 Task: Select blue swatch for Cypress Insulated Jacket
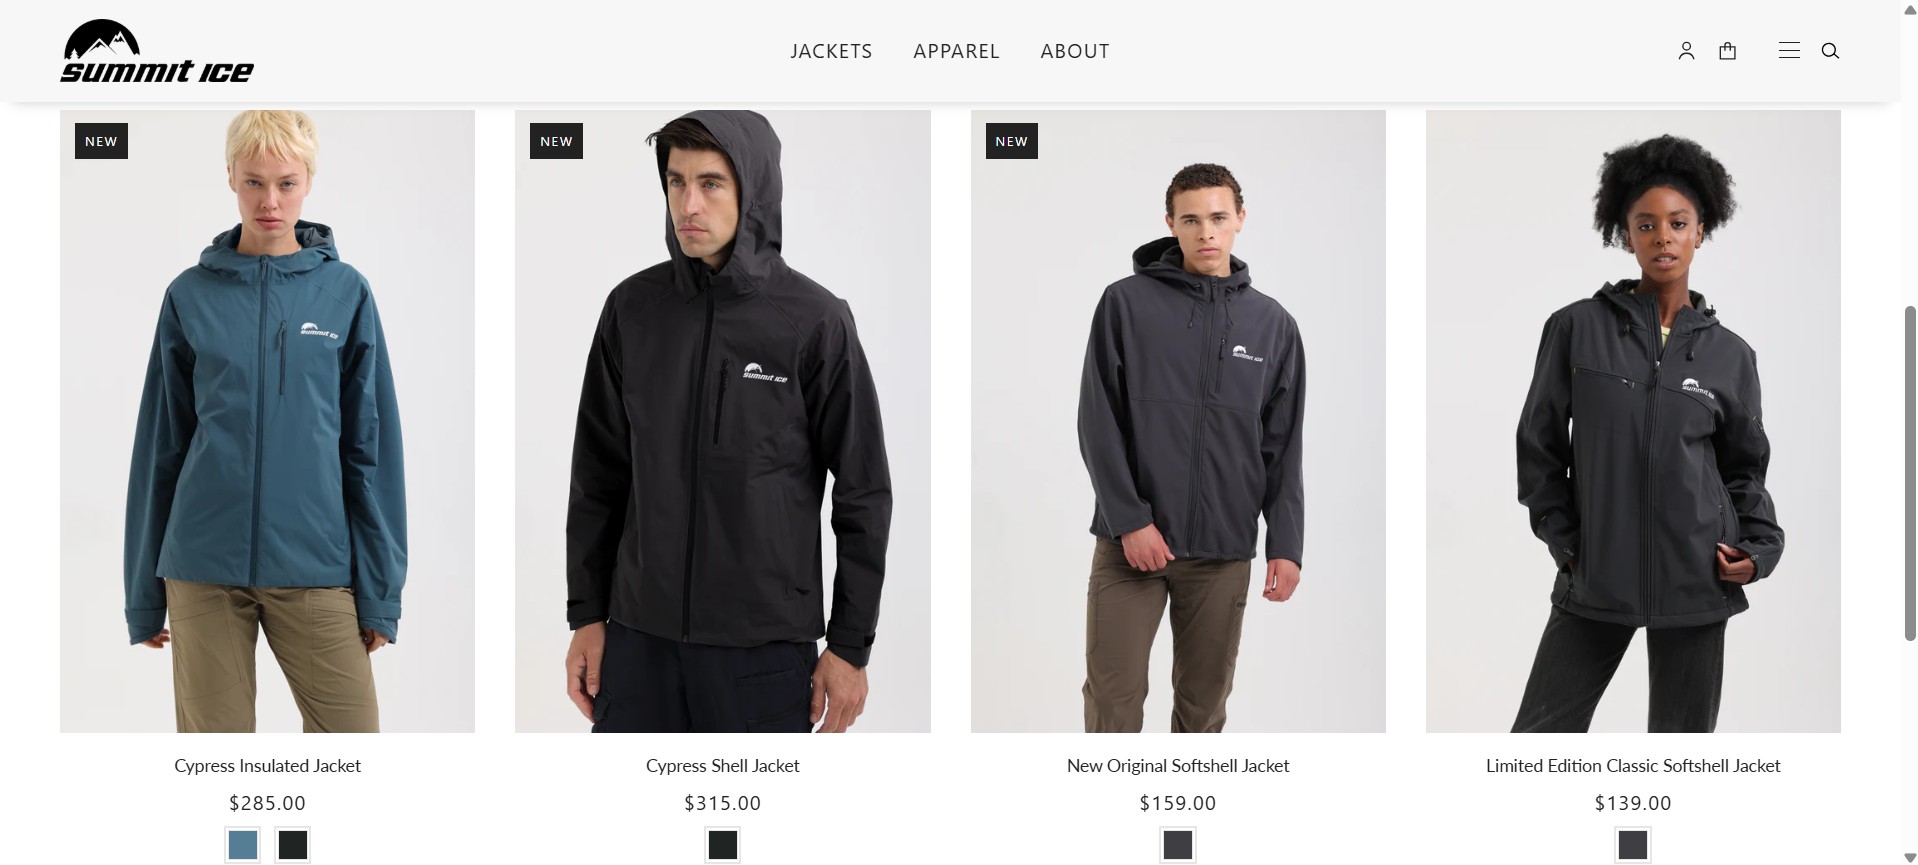tap(243, 845)
